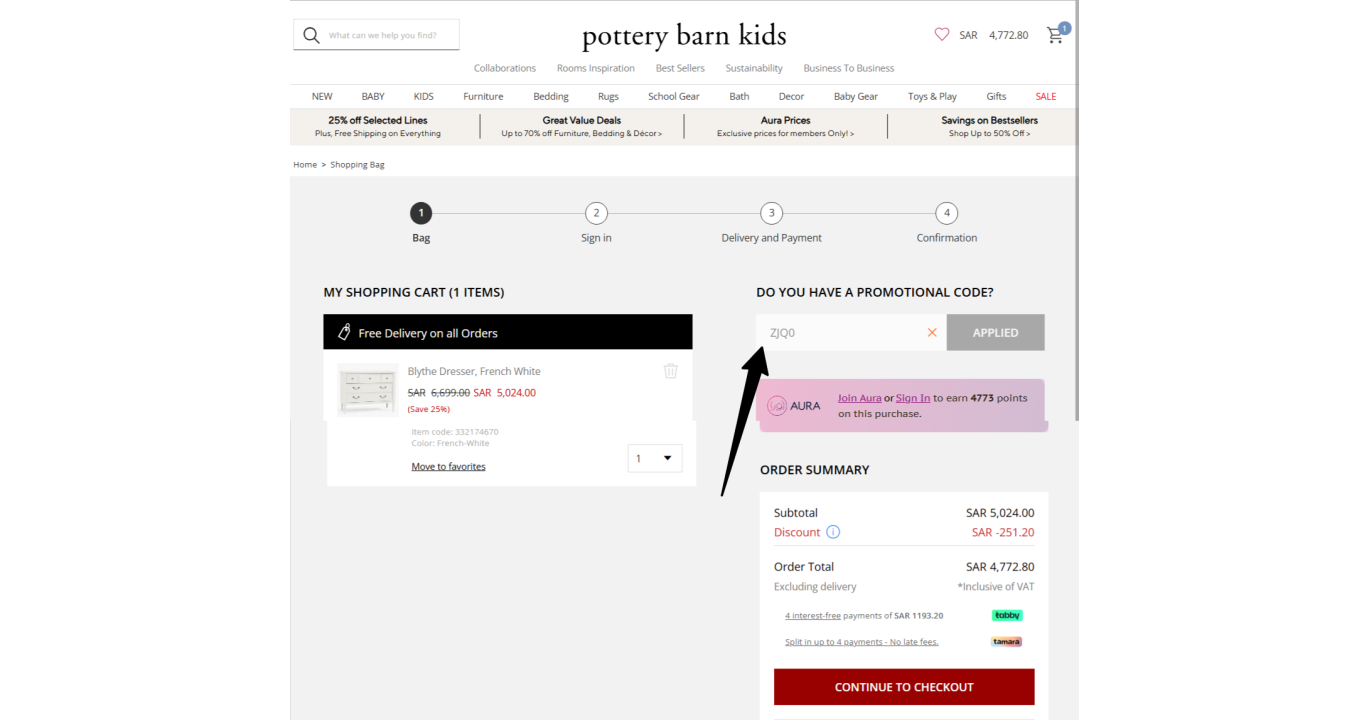
Task: Click Continue to Checkout button
Action: point(904,687)
